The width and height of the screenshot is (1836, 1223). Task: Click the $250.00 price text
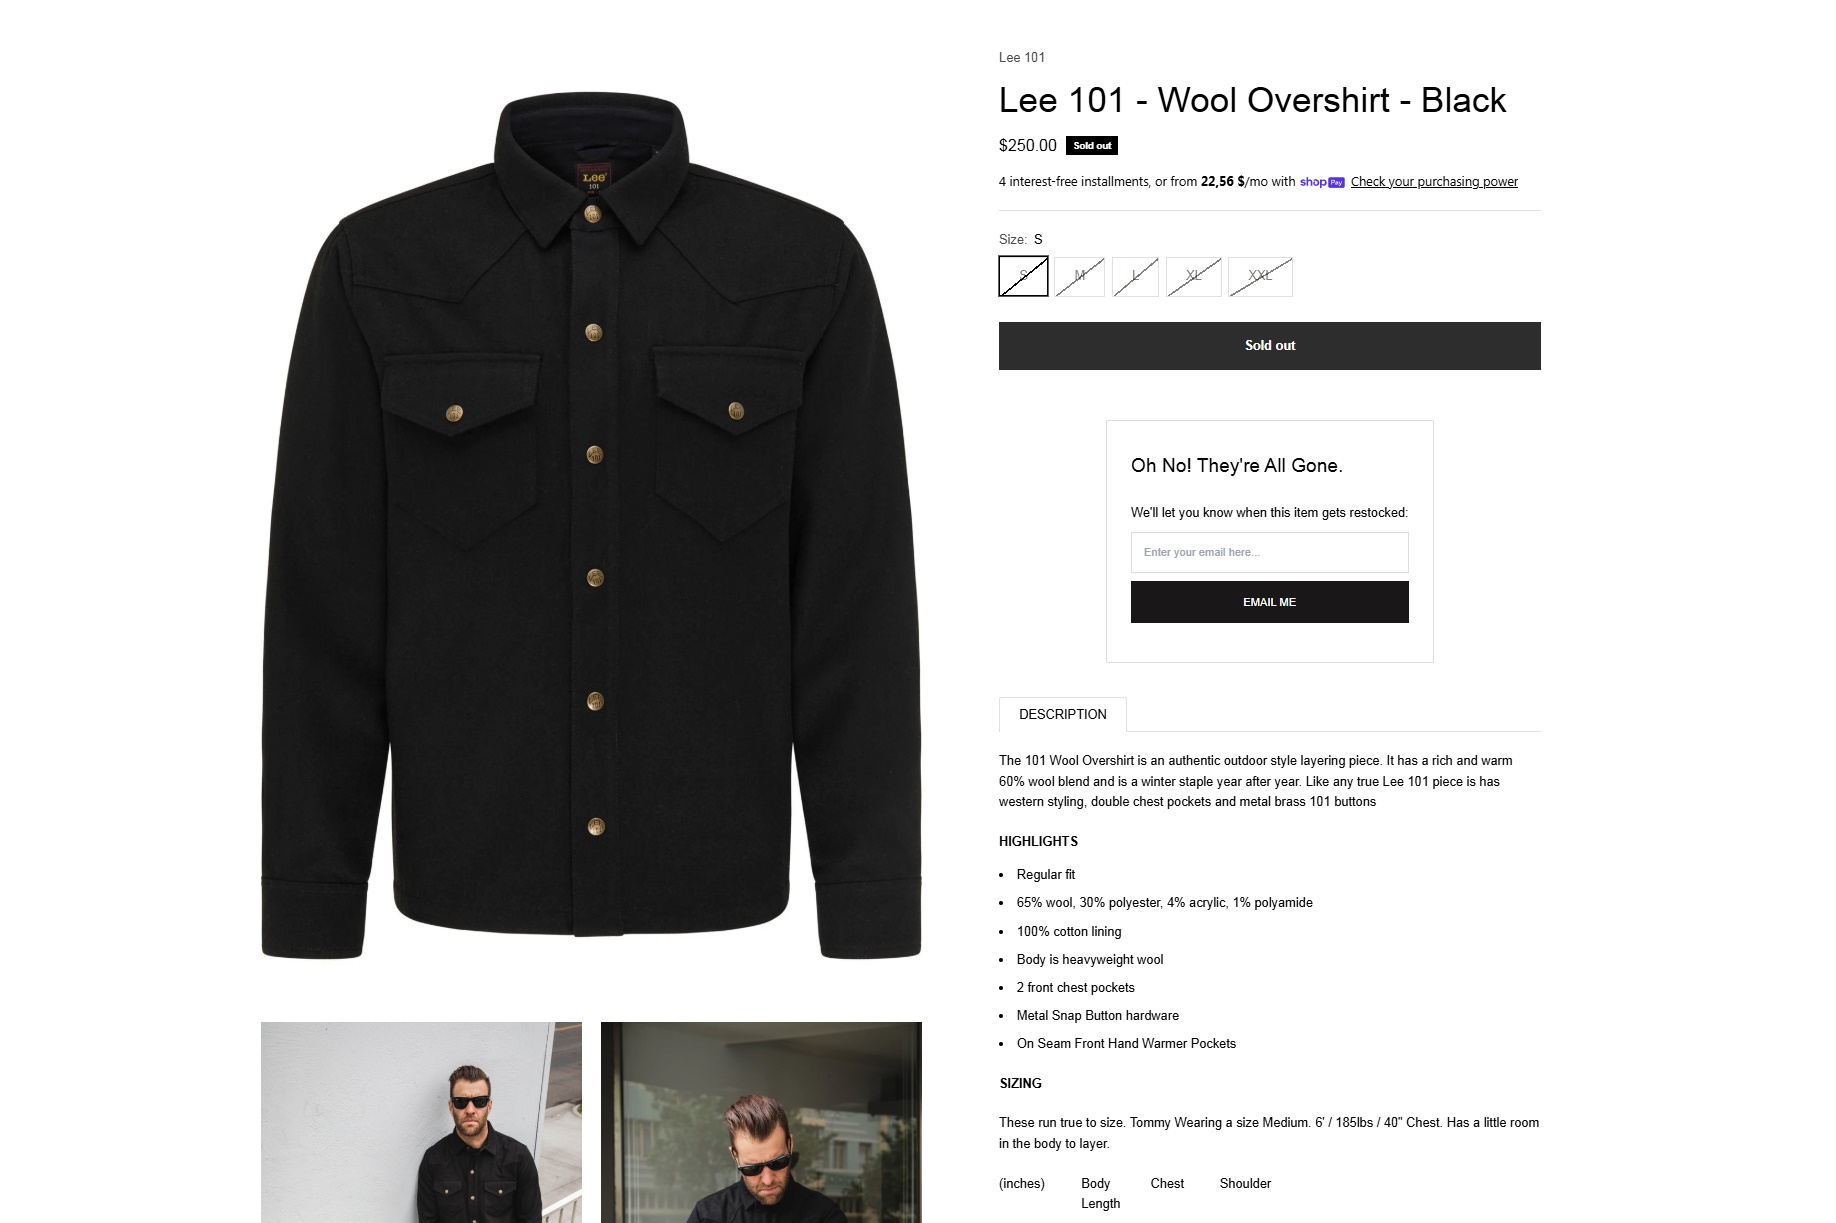[x=1027, y=146]
